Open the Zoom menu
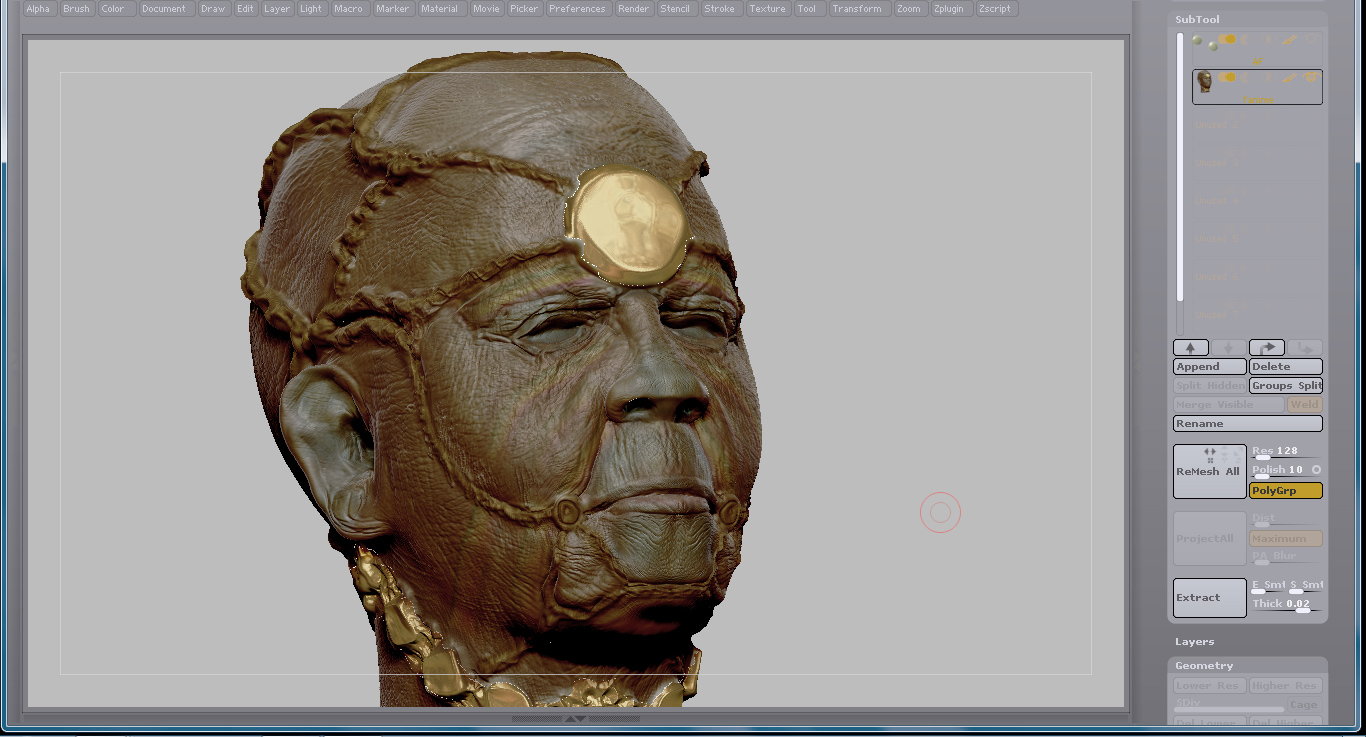Image resolution: width=1366 pixels, height=737 pixels. pyautogui.click(x=909, y=9)
